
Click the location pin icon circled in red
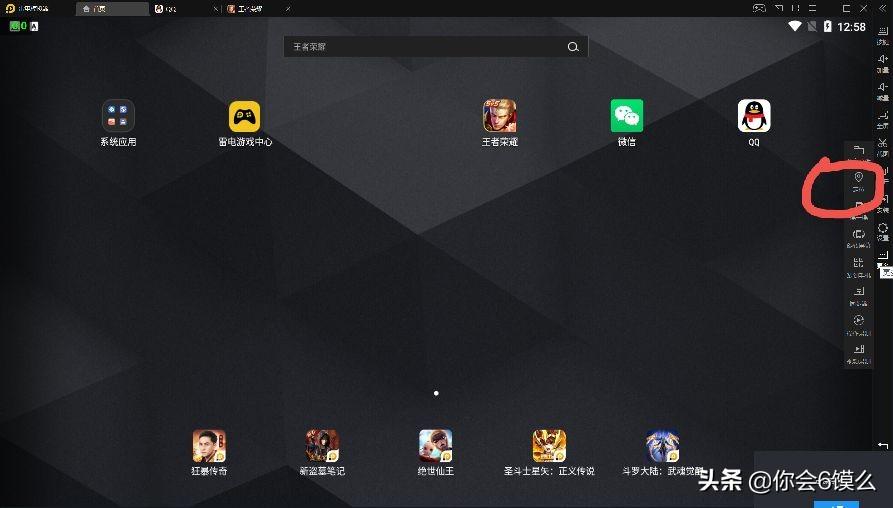click(x=858, y=178)
